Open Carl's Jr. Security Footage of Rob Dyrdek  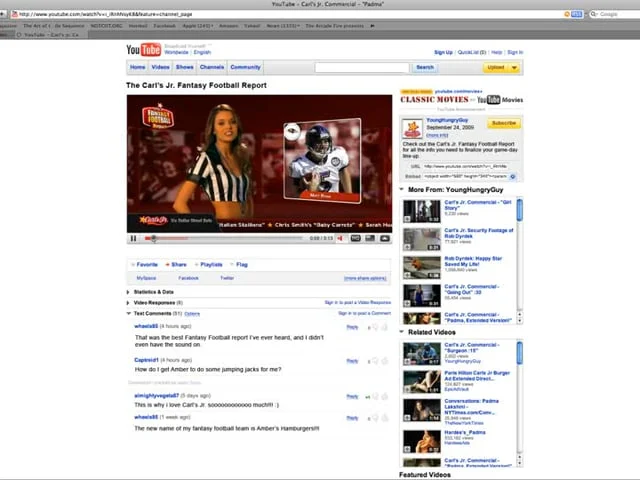click(x=479, y=233)
